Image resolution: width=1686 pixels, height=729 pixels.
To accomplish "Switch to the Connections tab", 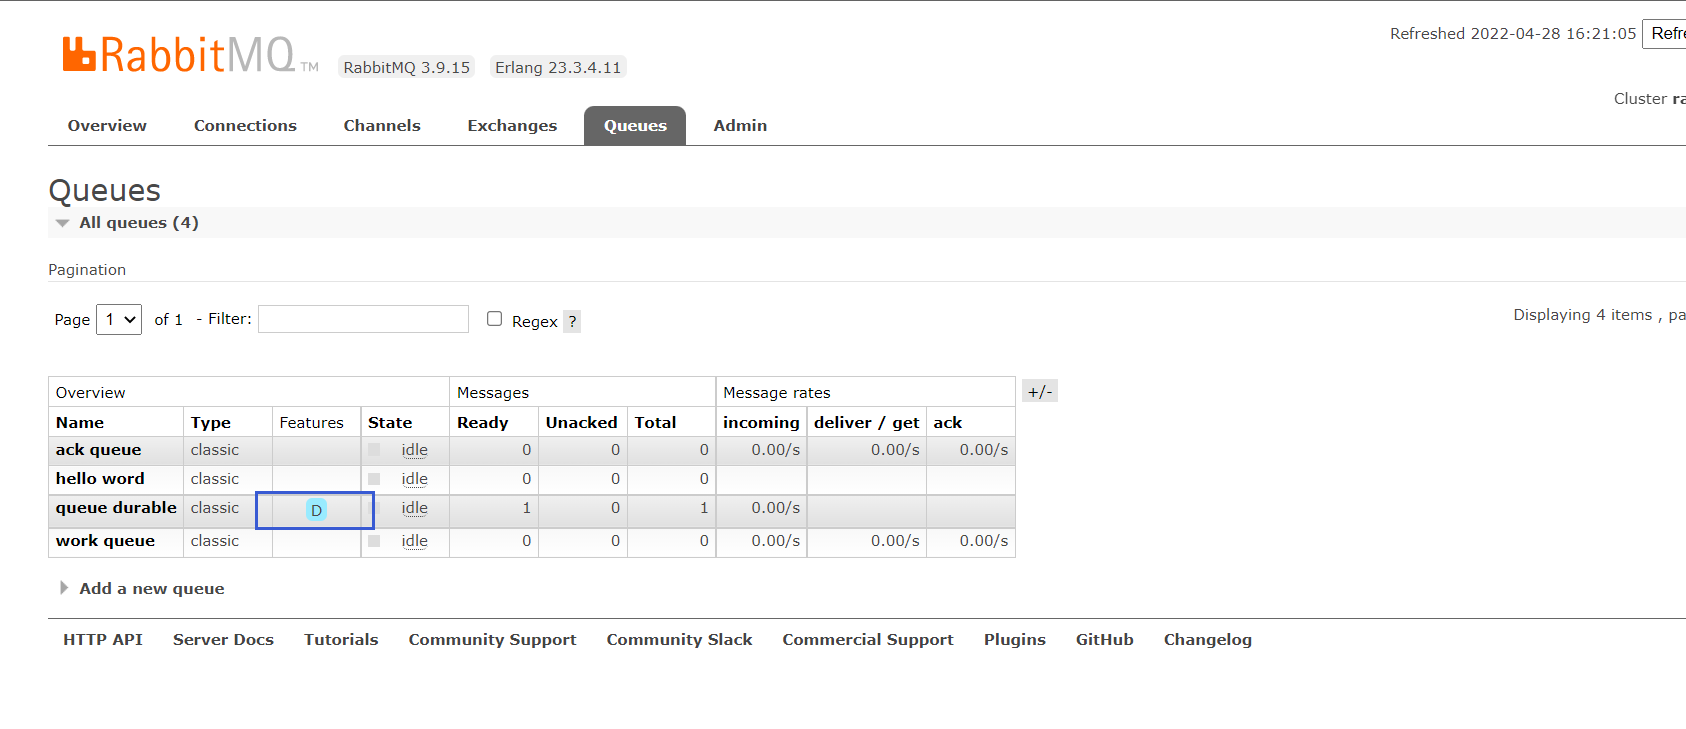I will click(x=245, y=125).
